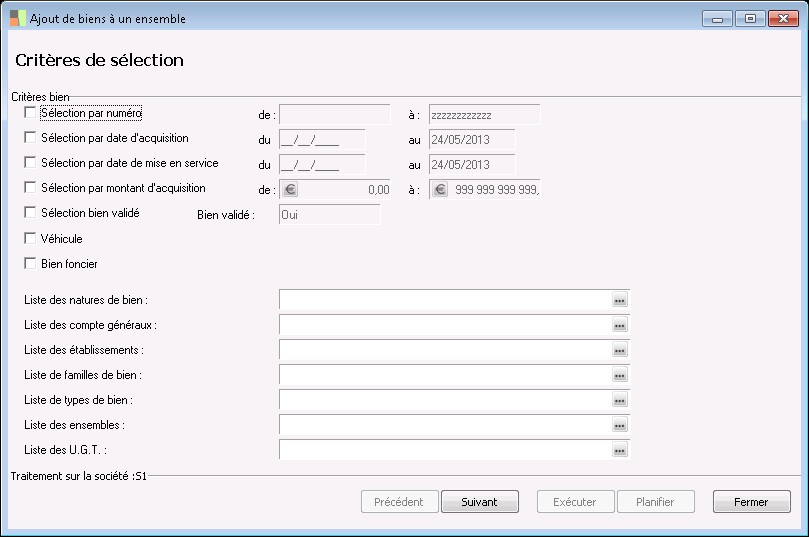The image size is (809, 537).
Task: Minimize the Ajout de biens window
Action: click(x=717, y=19)
